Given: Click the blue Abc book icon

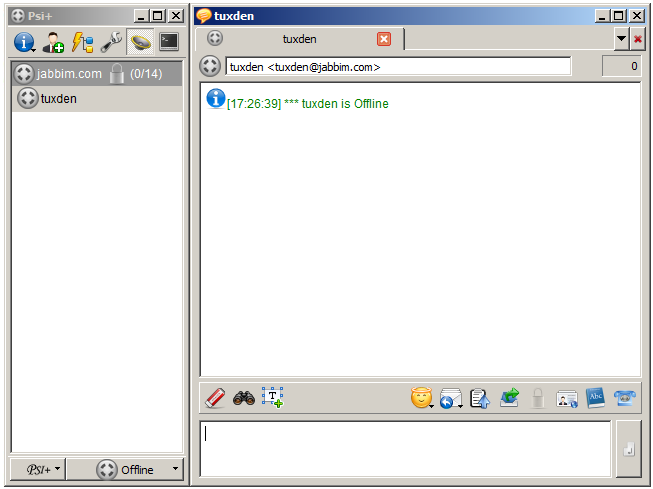Looking at the screenshot, I should click(596, 398).
